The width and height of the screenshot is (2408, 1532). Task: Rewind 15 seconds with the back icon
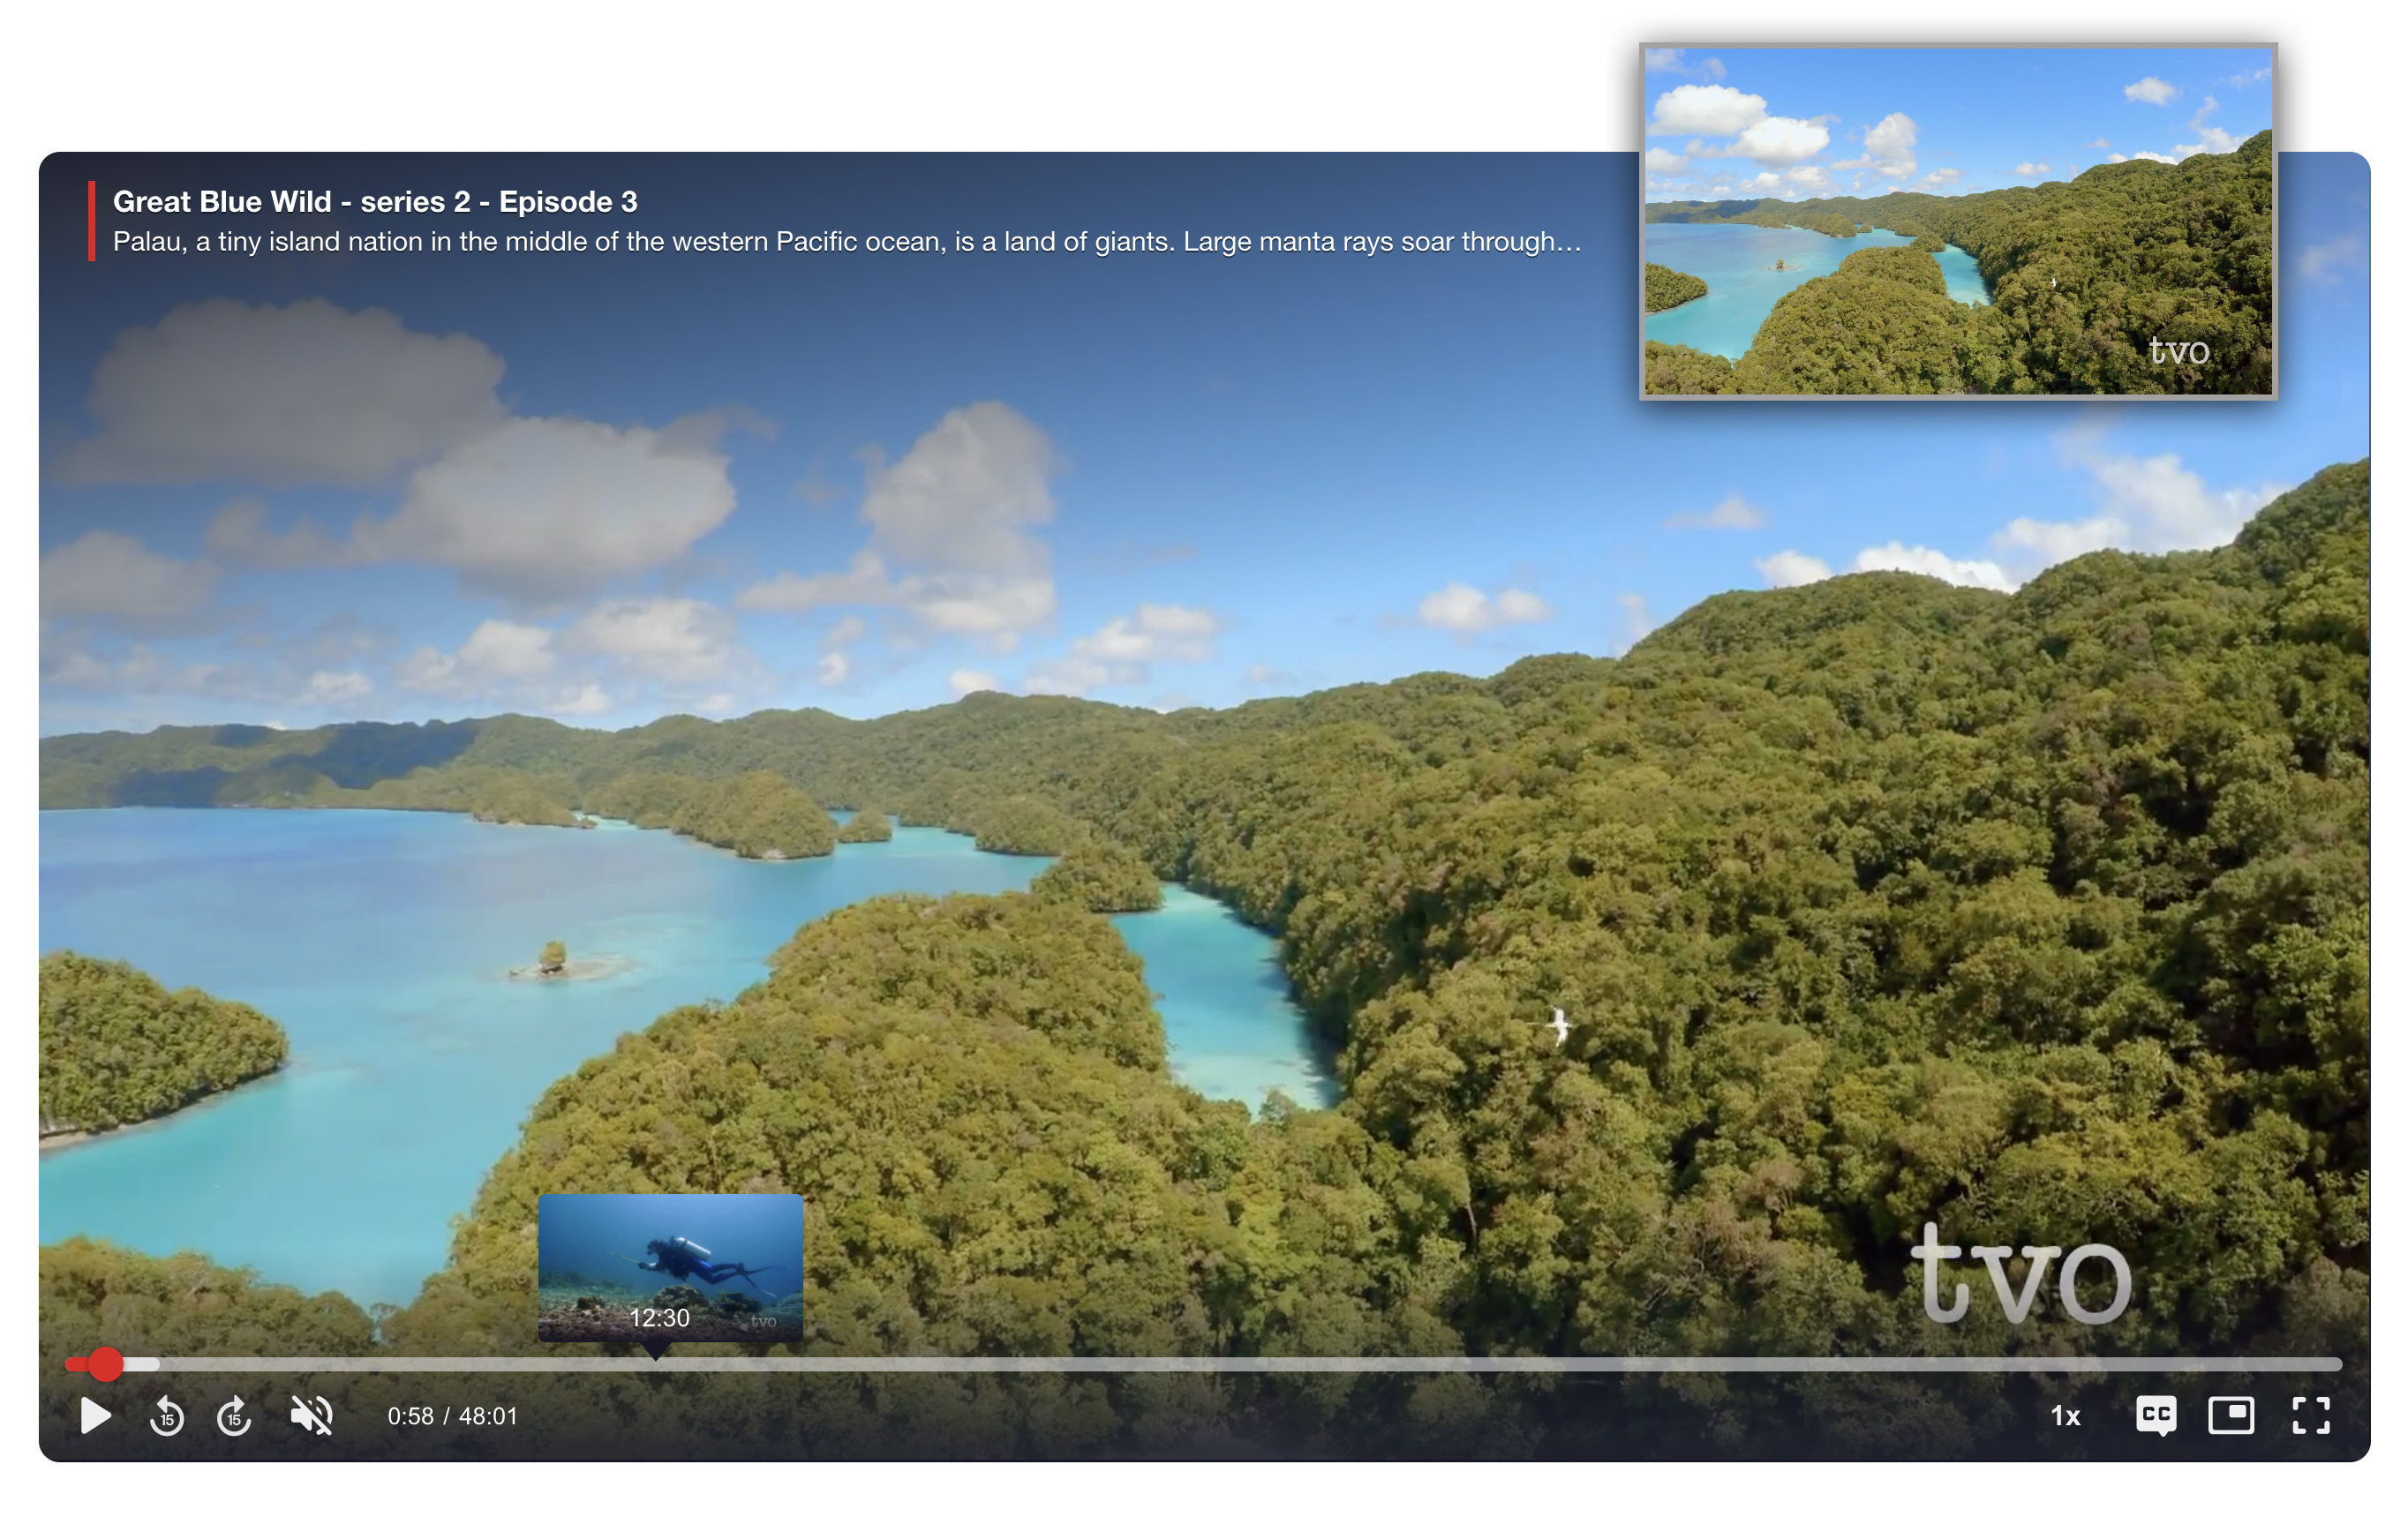point(167,1416)
